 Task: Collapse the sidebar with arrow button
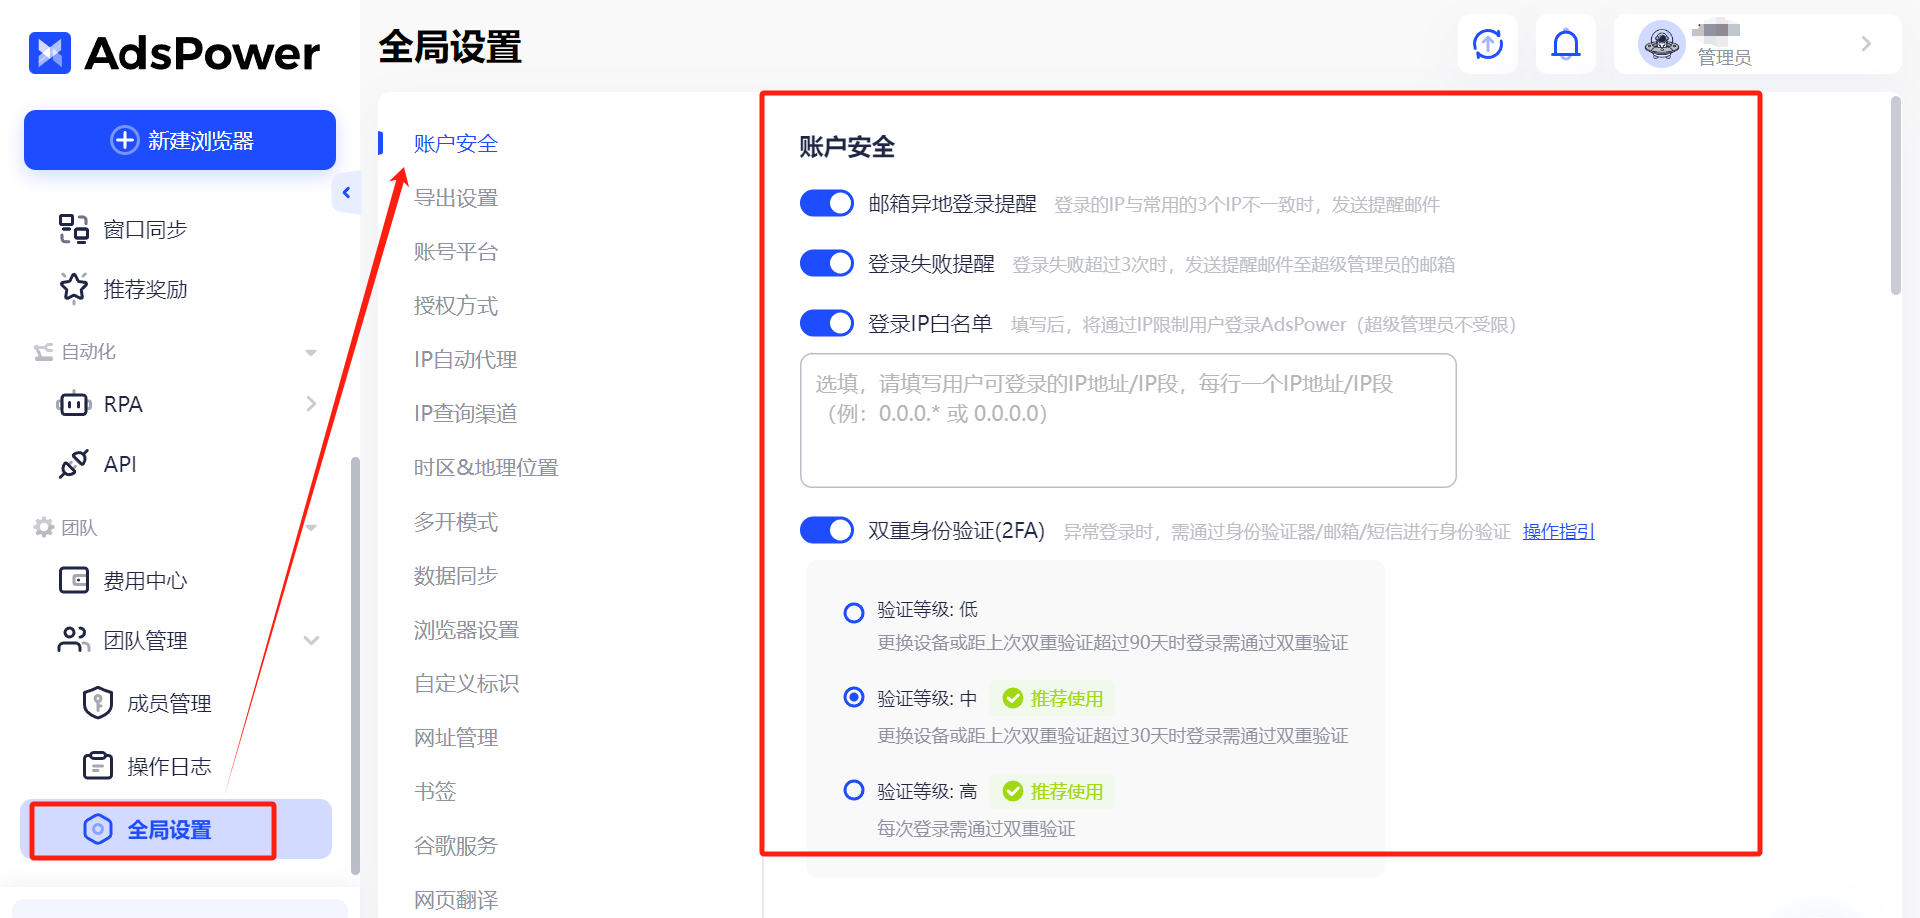[346, 192]
